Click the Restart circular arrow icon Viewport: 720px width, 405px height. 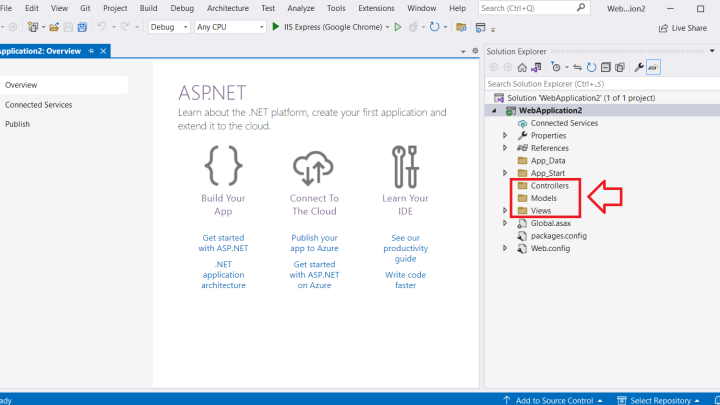(434, 27)
